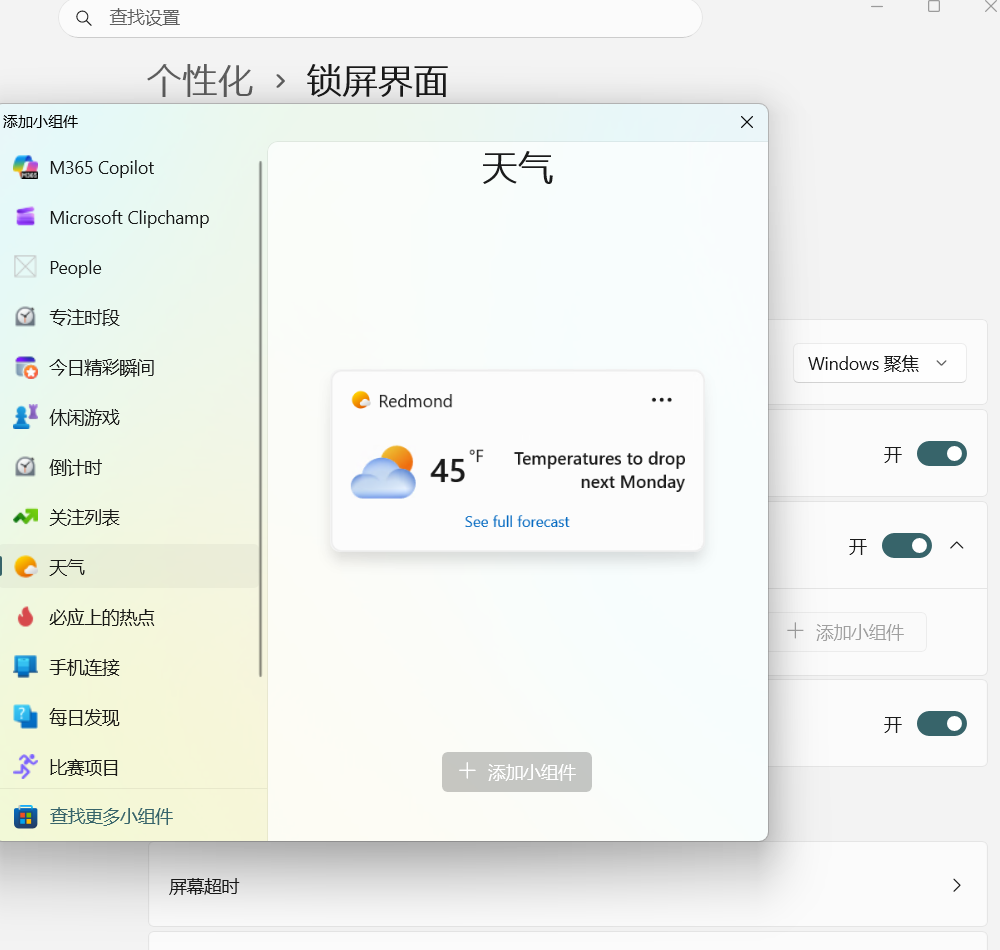Select 比赛项目 in the widget list
The image size is (1000, 950).
pos(129,767)
